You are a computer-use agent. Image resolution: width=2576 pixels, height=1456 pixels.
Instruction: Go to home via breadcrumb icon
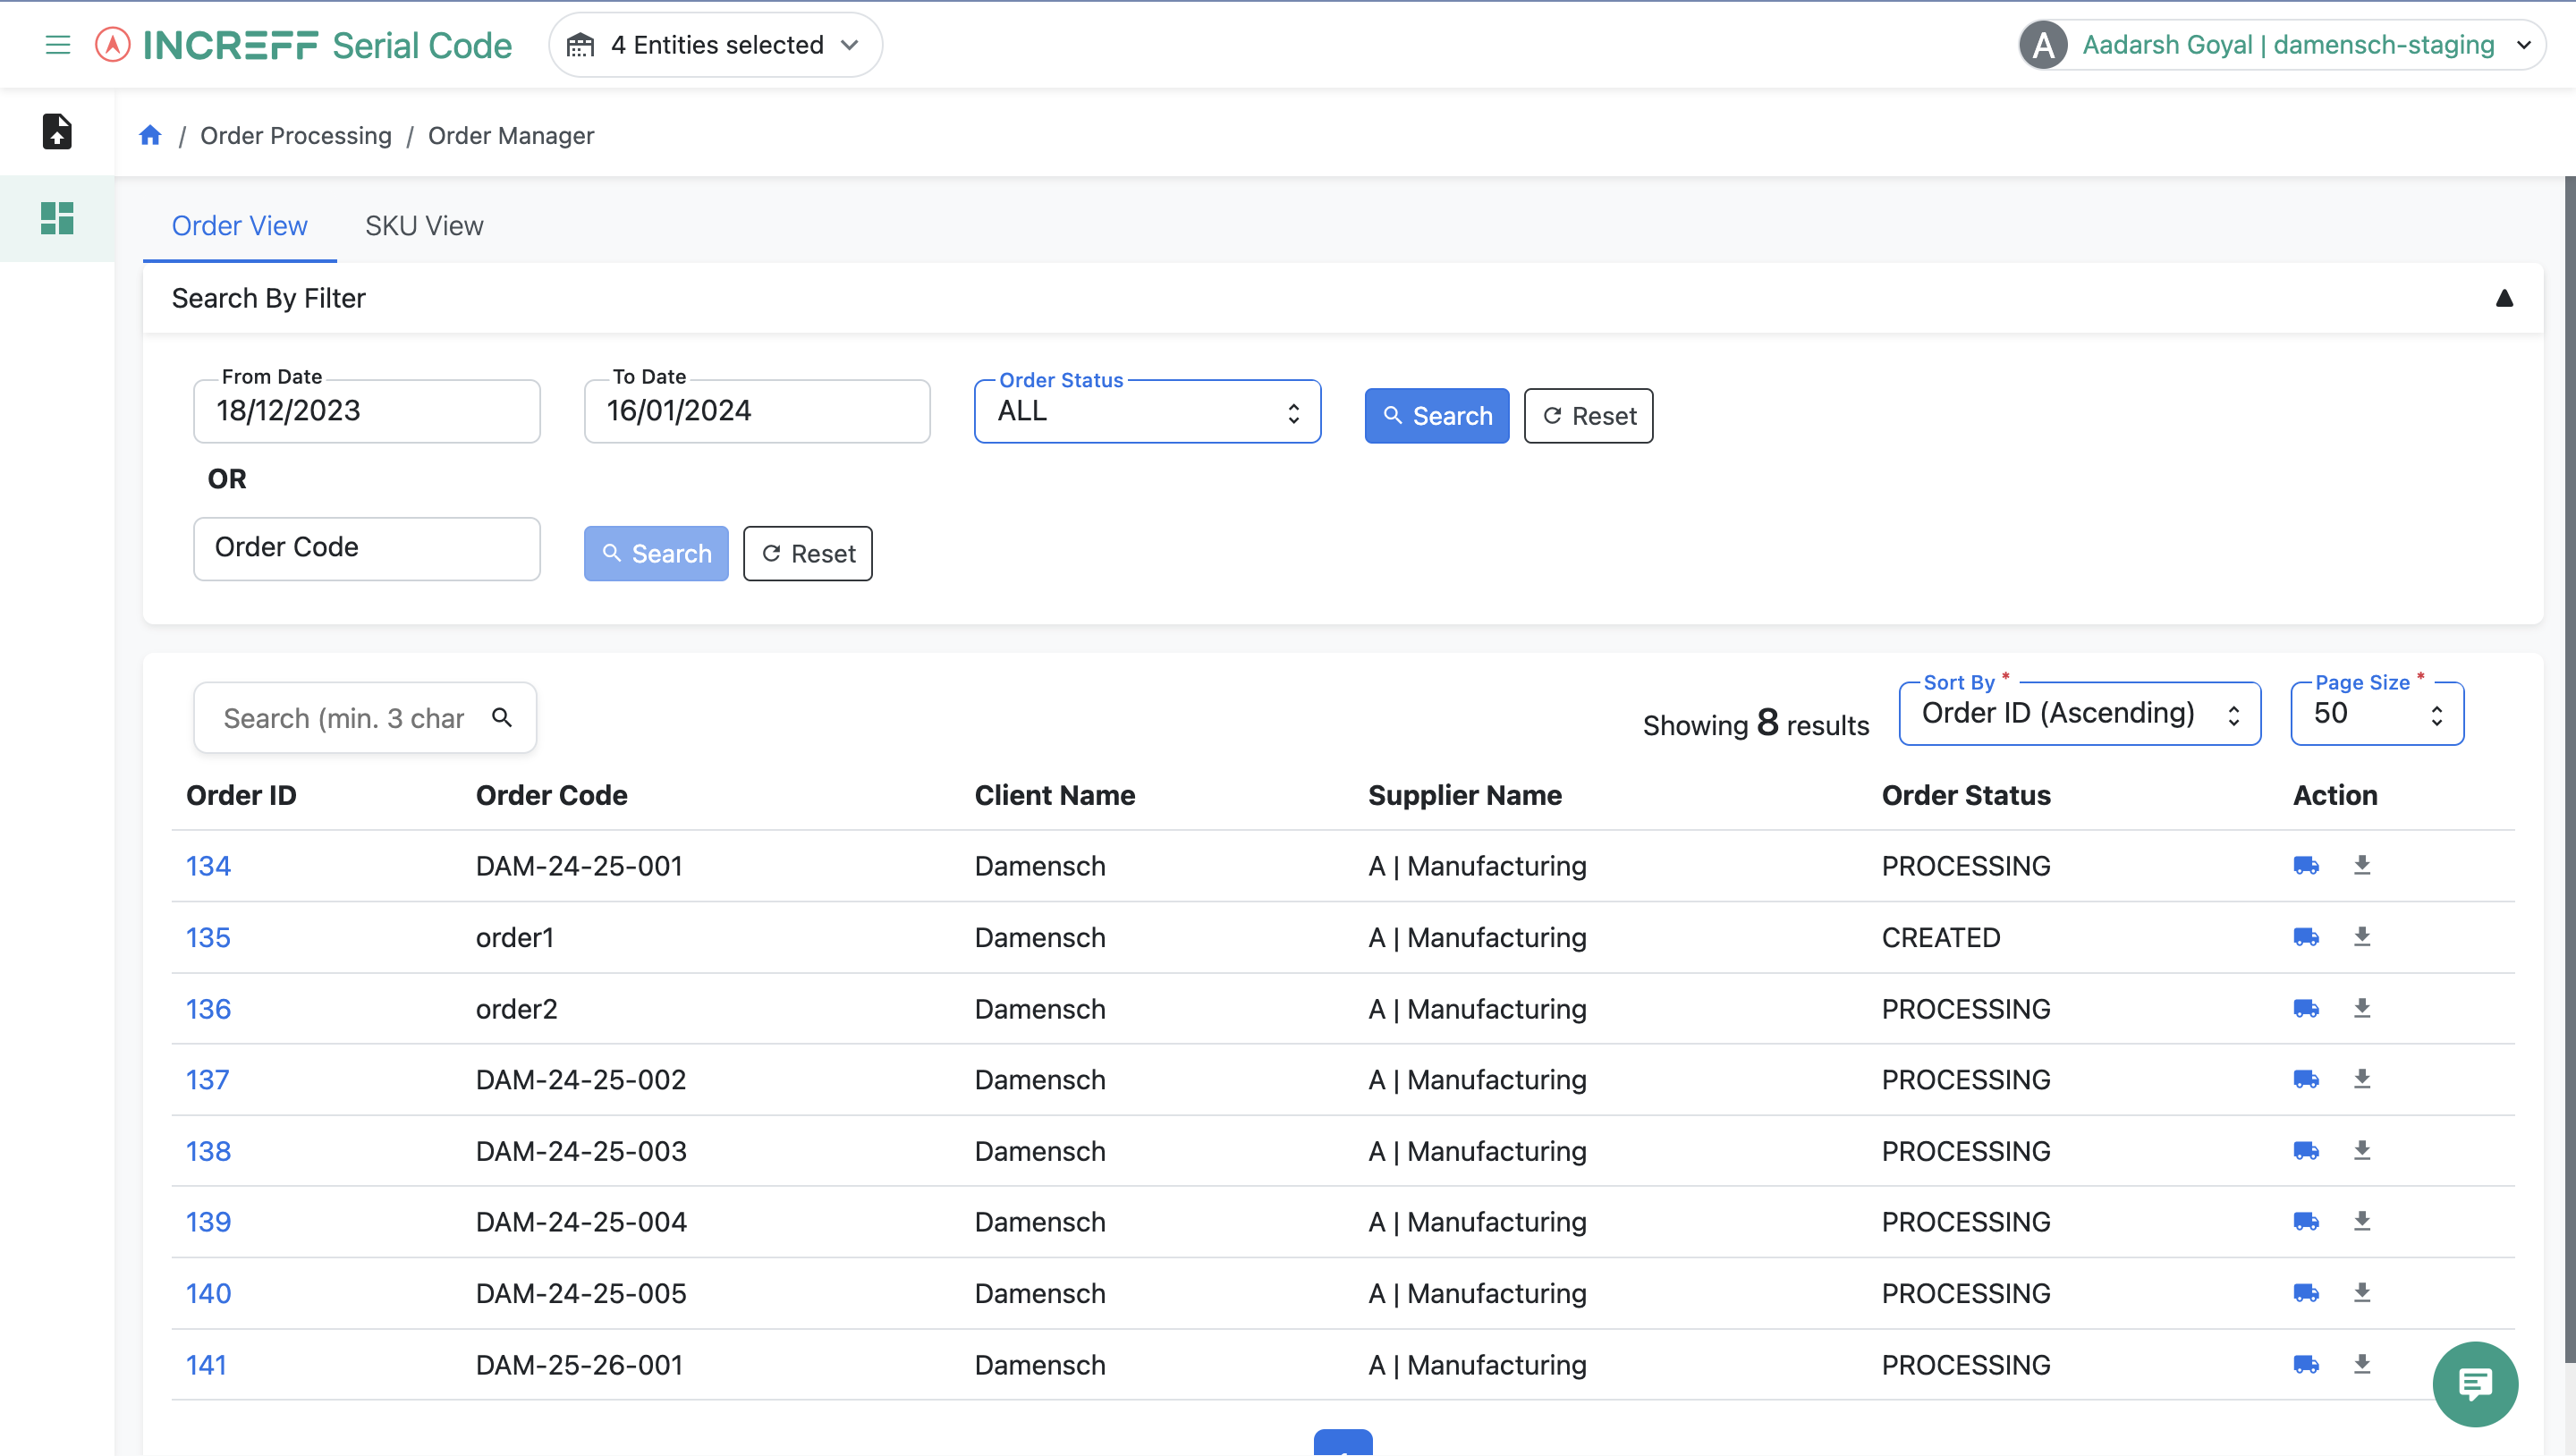click(x=150, y=135)
